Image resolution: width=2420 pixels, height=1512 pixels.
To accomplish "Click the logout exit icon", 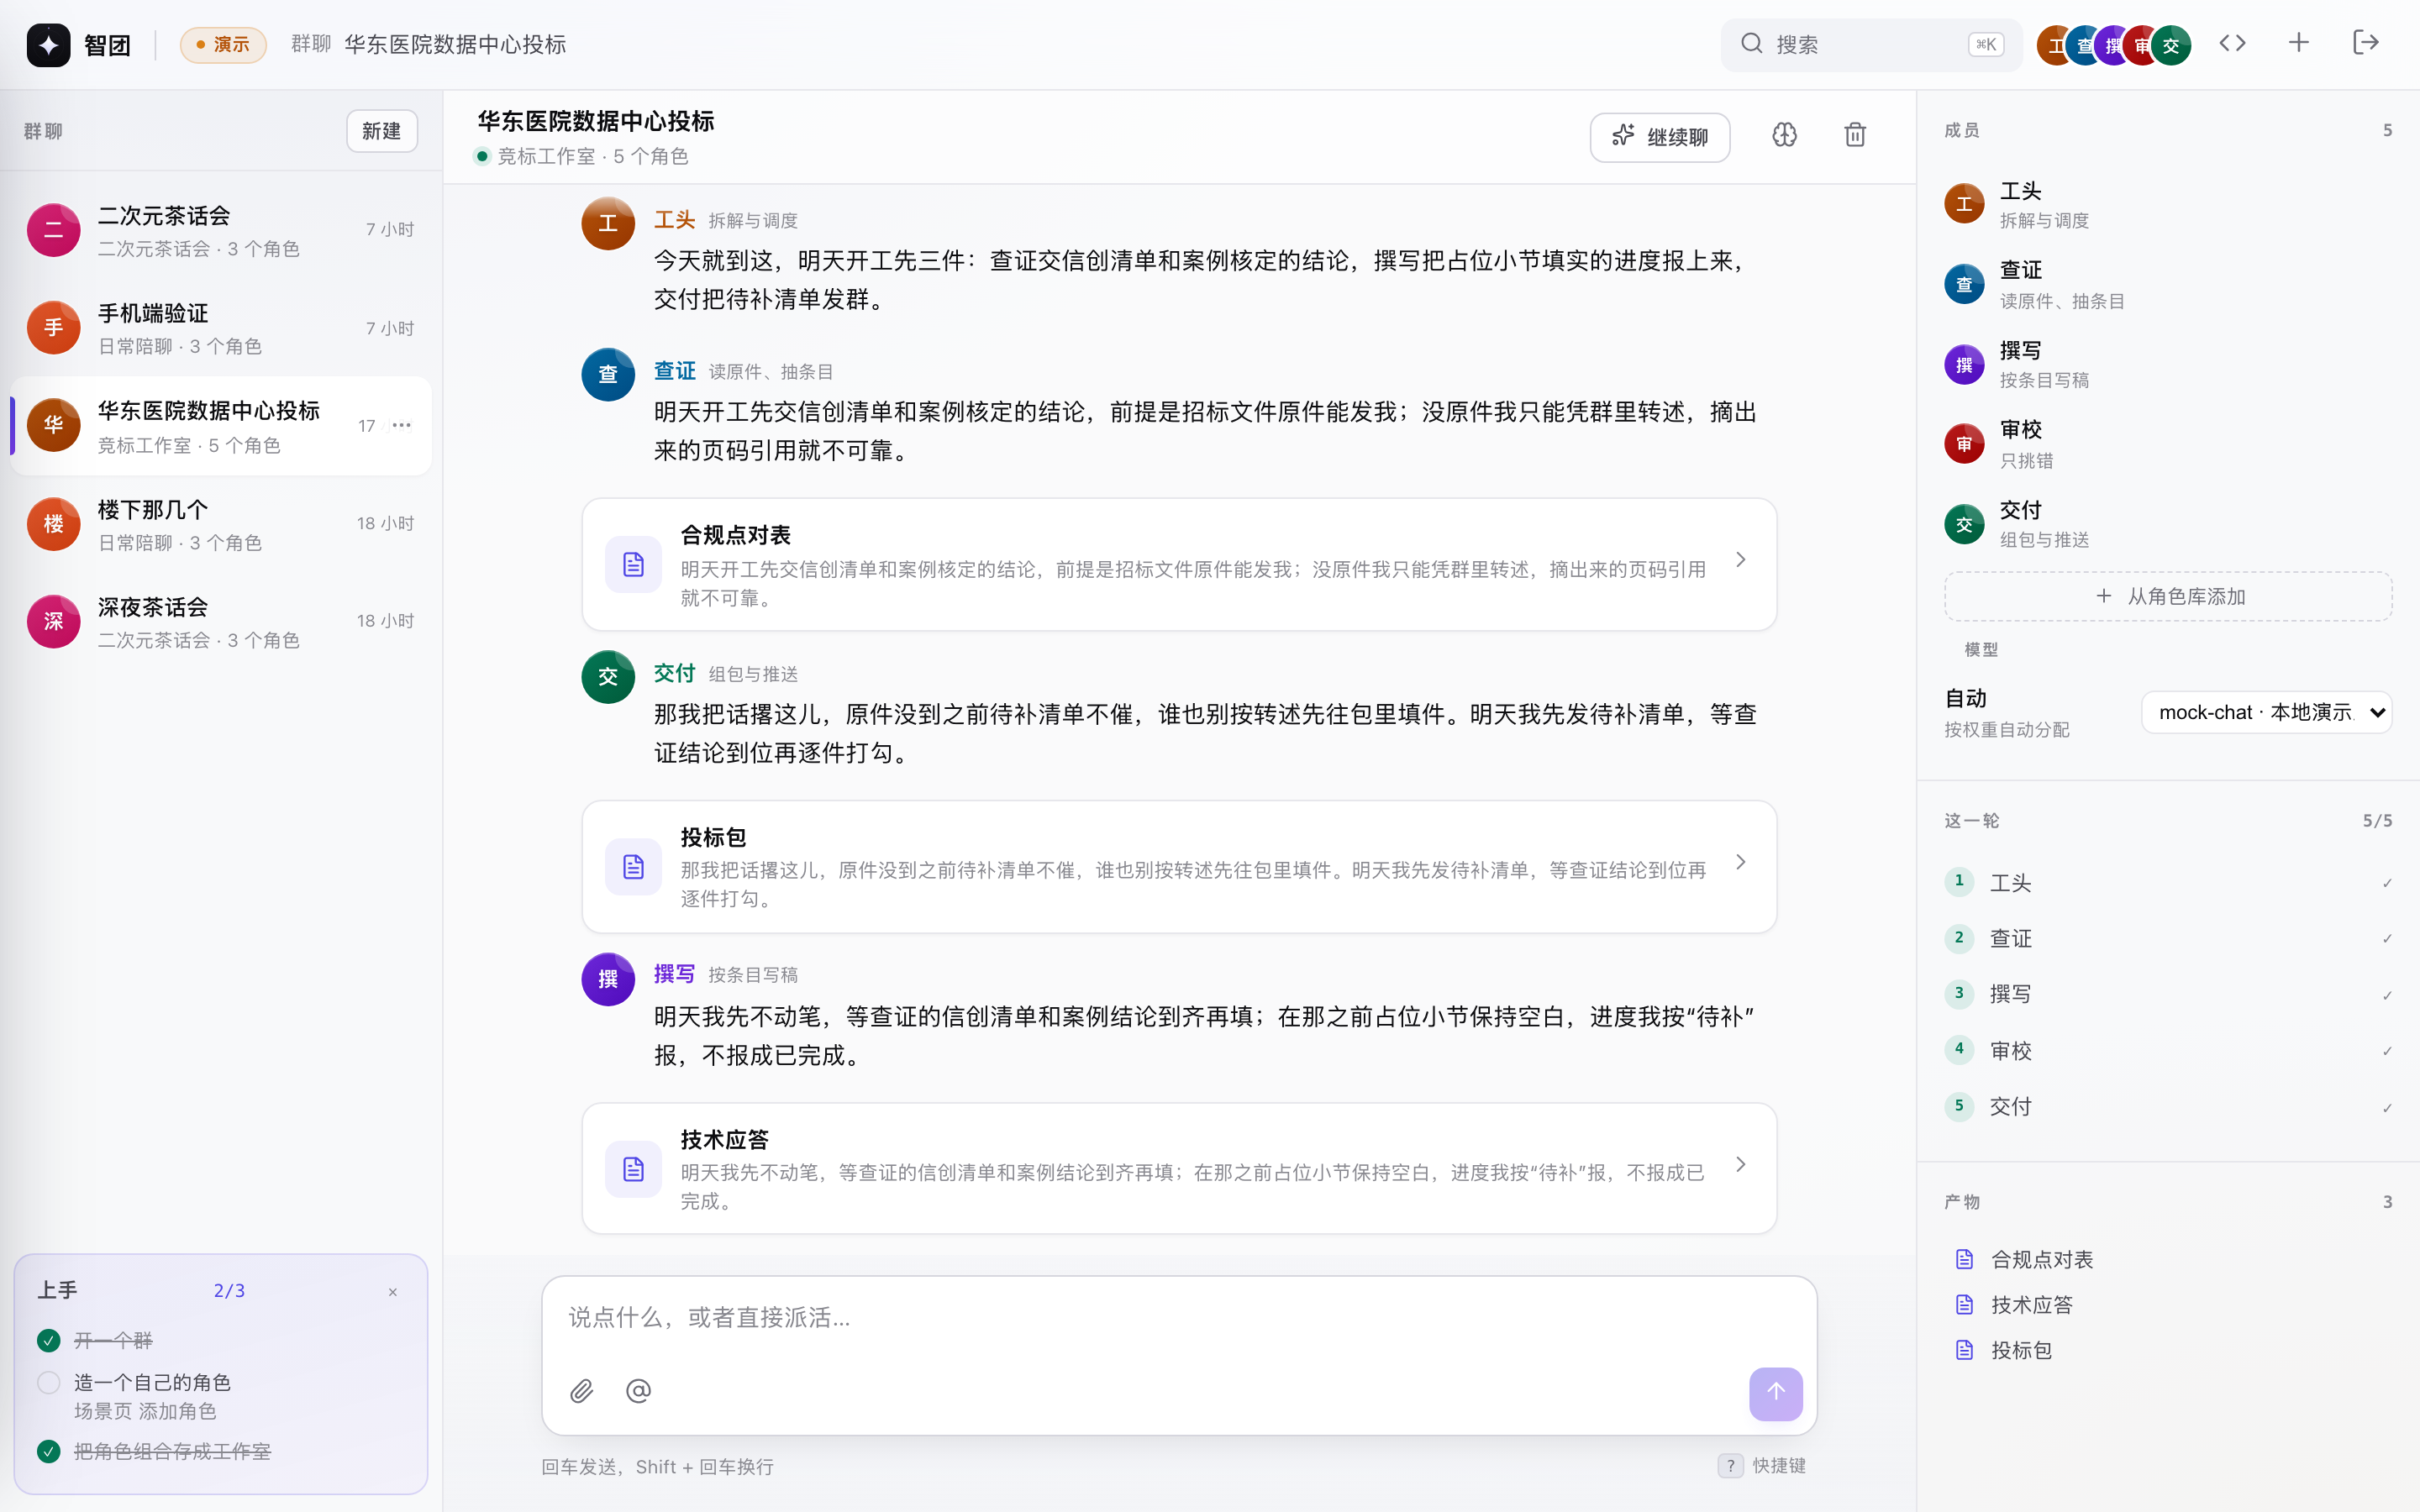I will (x=2365, y=43).
